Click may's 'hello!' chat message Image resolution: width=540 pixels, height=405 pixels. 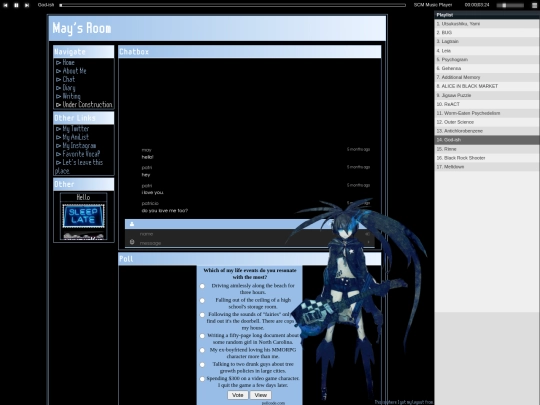tap(147, 157)
